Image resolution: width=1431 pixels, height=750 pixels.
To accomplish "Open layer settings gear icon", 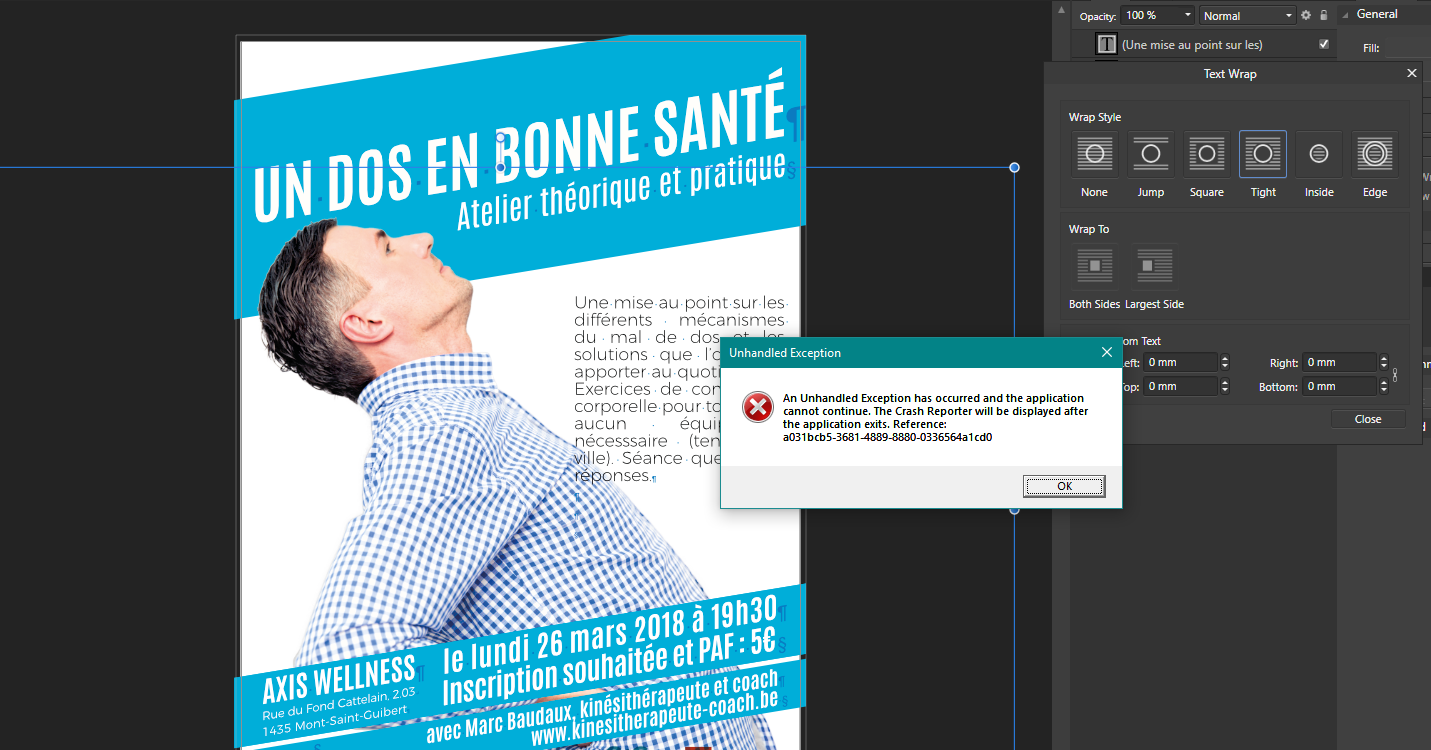I will tap(1305, 16).
